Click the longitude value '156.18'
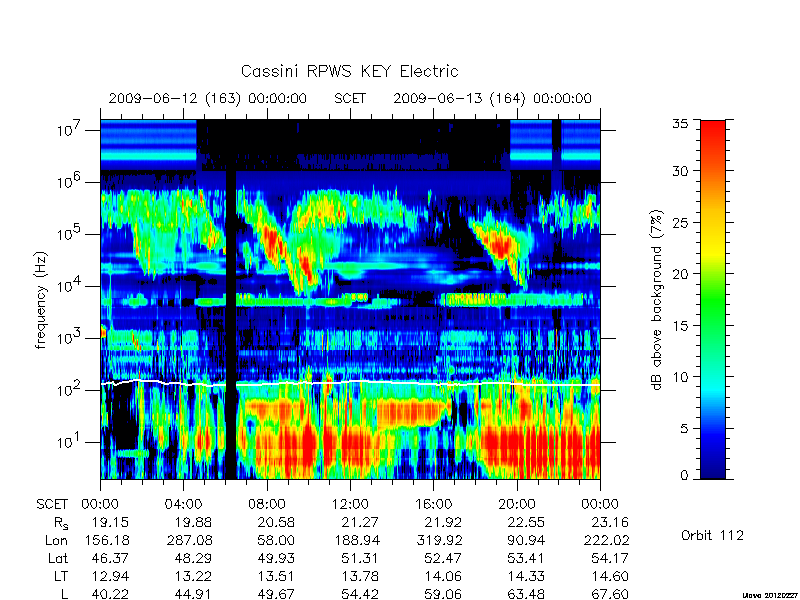Viewport: 800px width, 600px height. (x=106, y=540)
